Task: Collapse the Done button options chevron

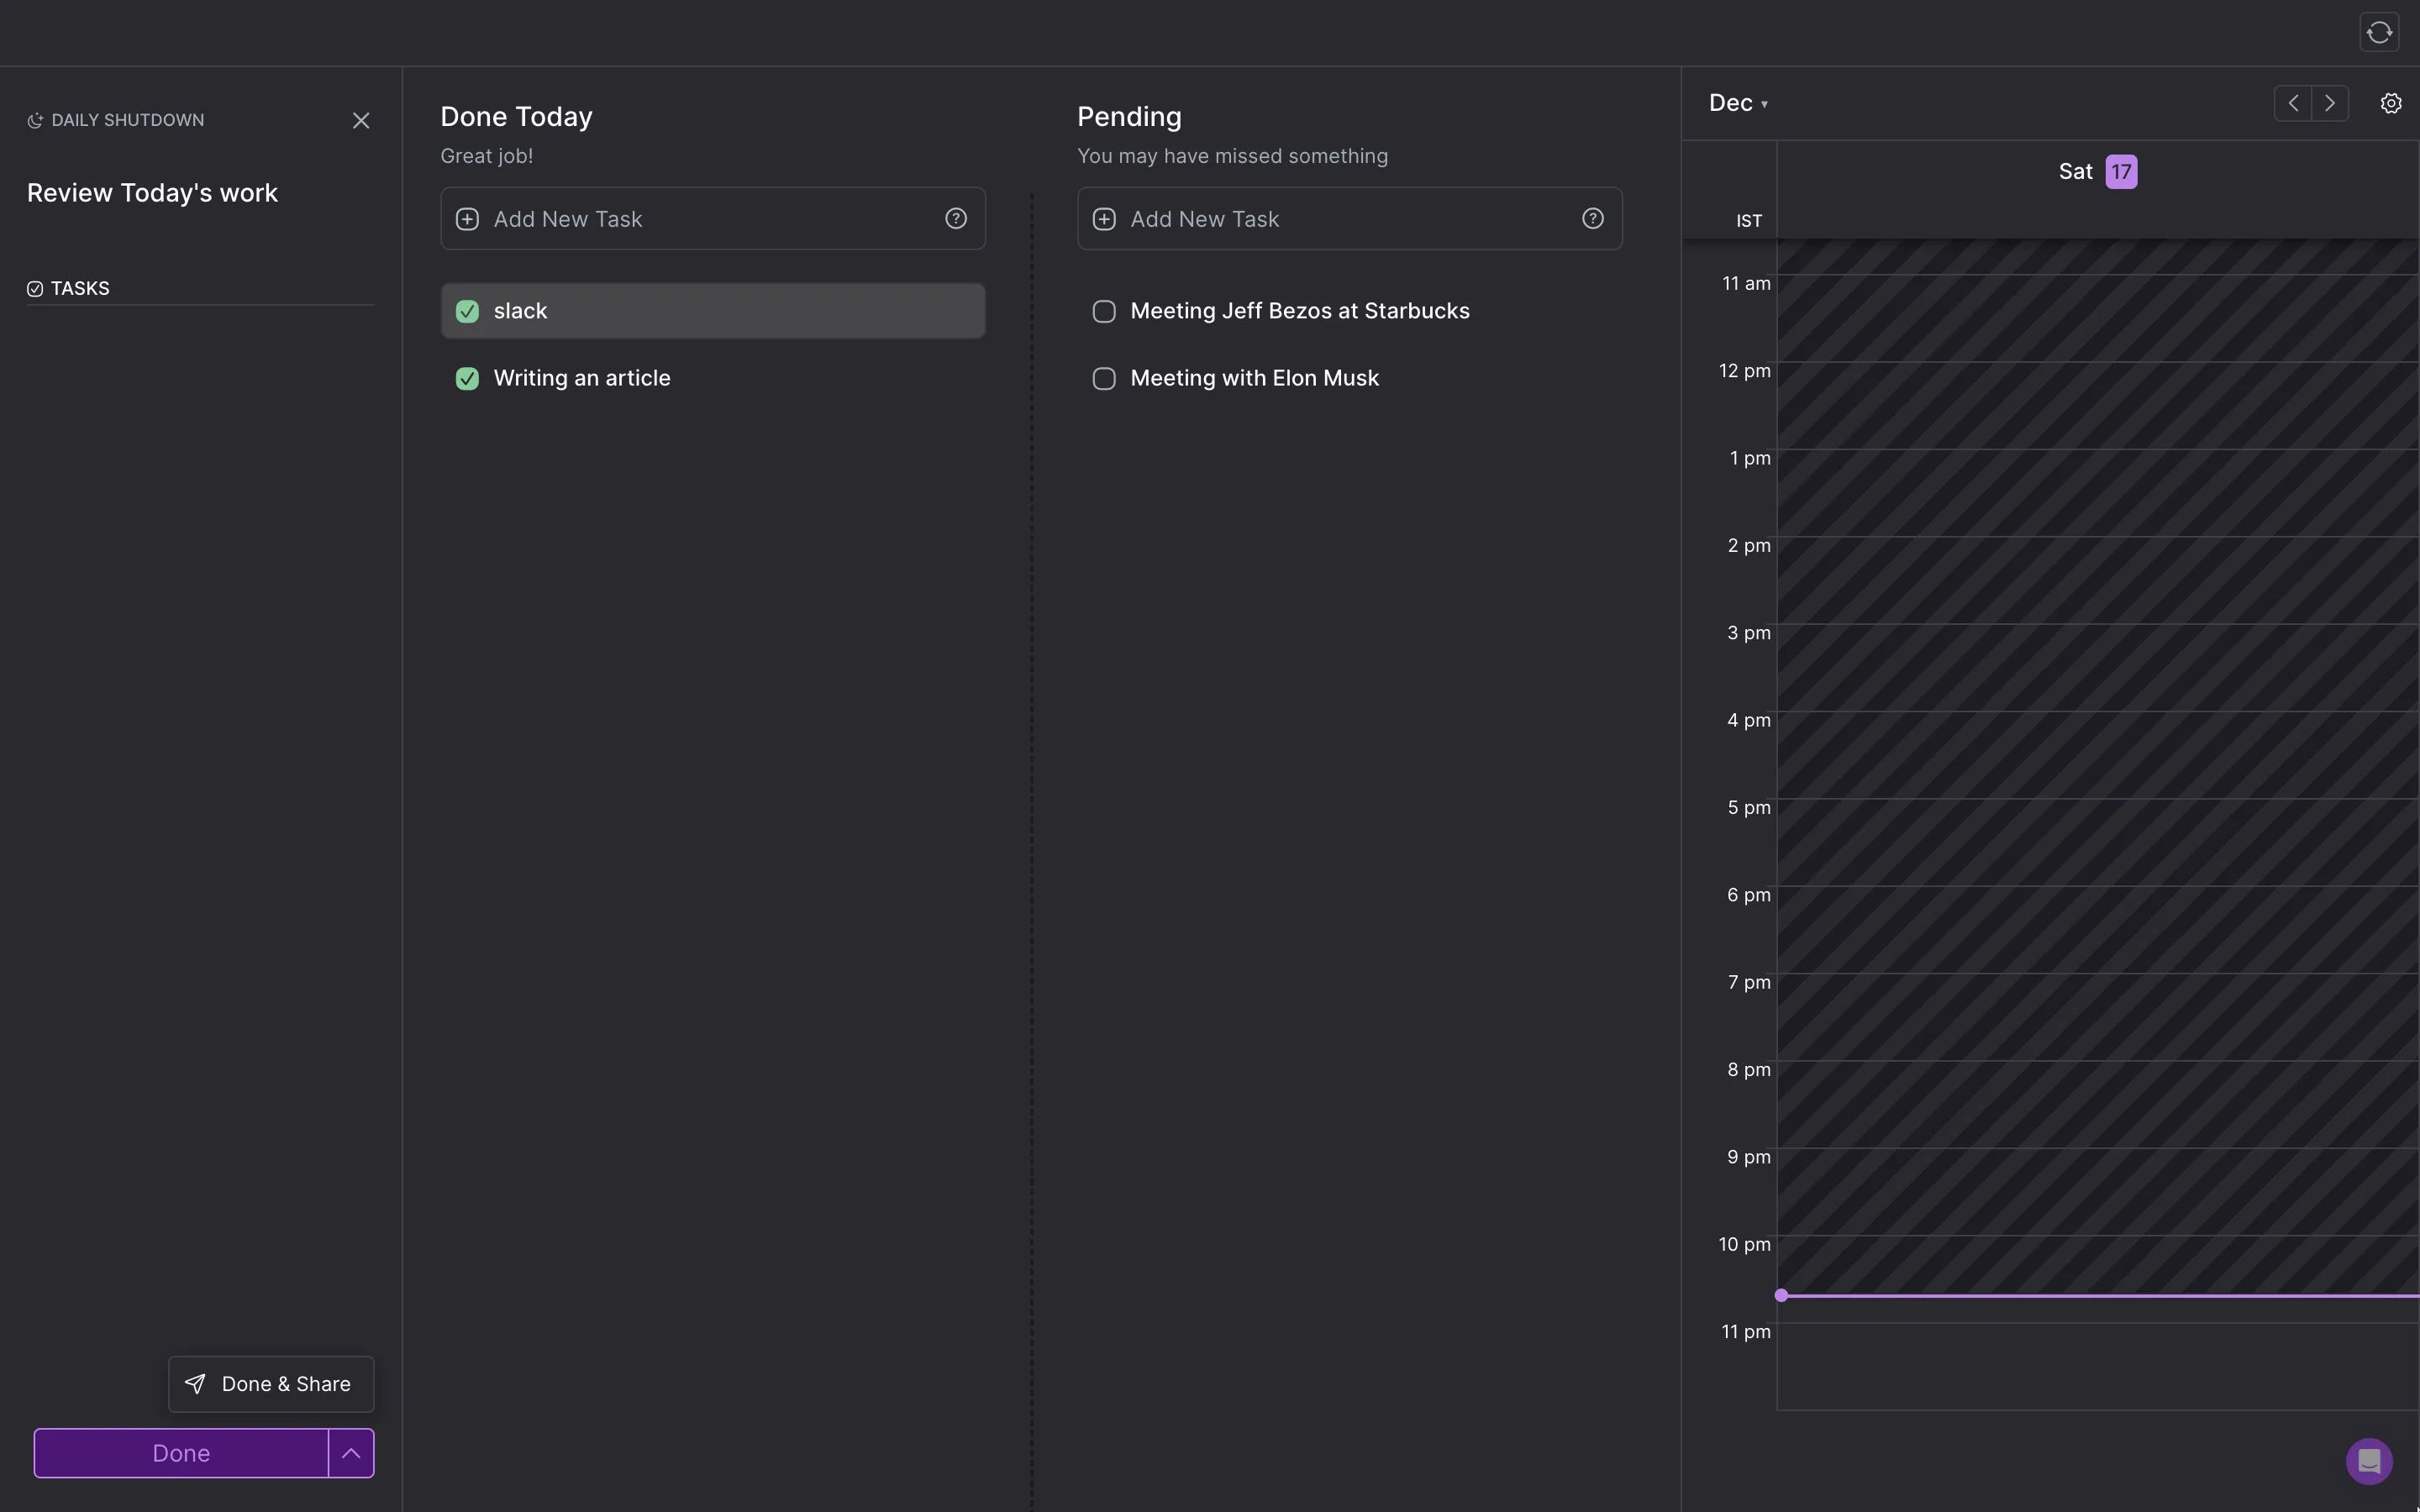Action: [351, 1453]
